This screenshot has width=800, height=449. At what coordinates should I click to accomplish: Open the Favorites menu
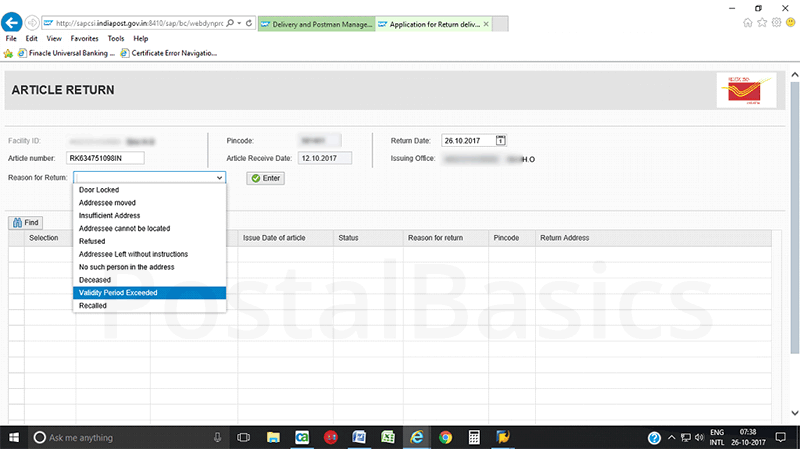(84, 38)
